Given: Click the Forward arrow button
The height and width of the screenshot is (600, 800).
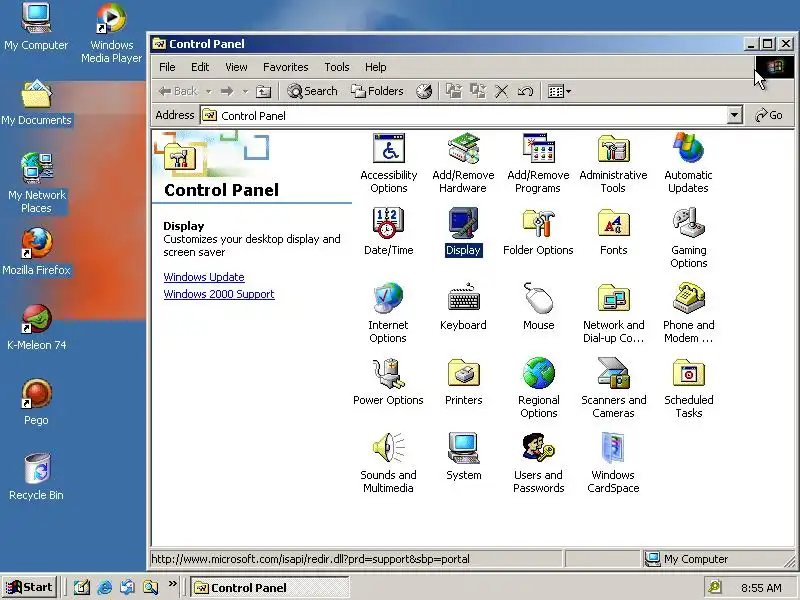Looking at the screenshot, I should [x=227, y=91].
